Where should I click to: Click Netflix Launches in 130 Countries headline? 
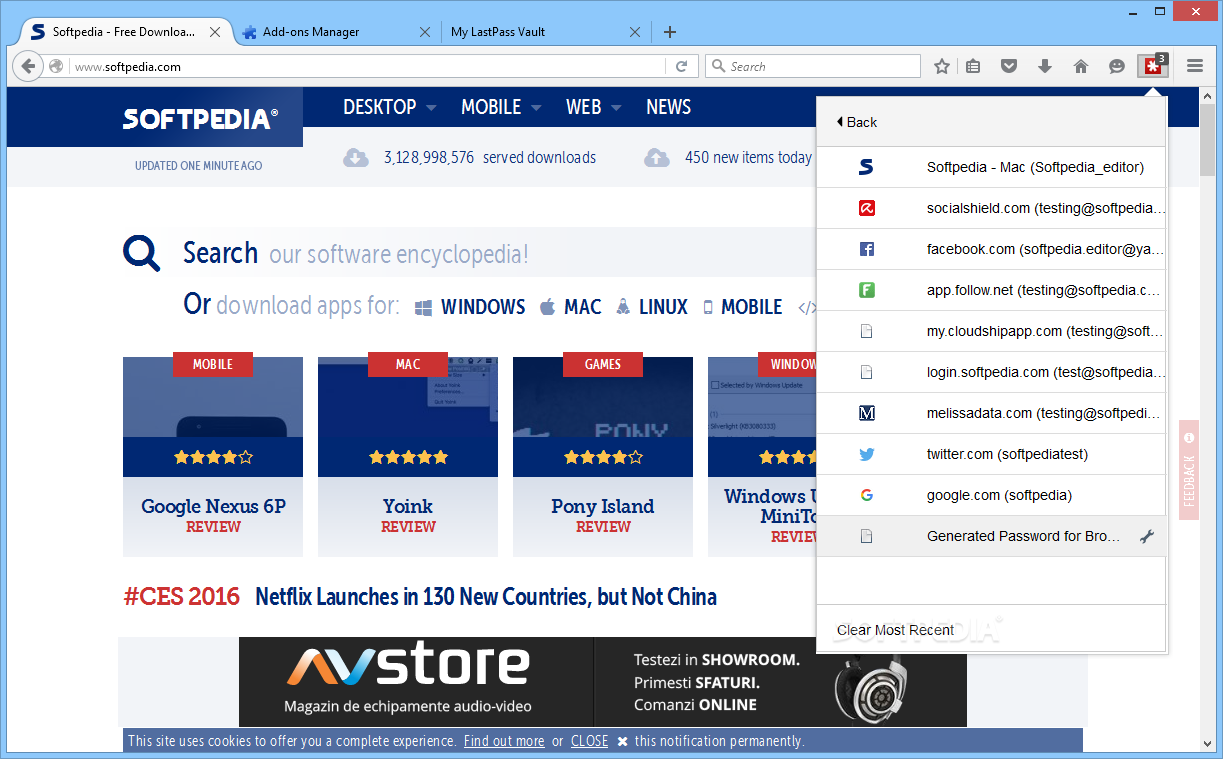click(486, 597)
